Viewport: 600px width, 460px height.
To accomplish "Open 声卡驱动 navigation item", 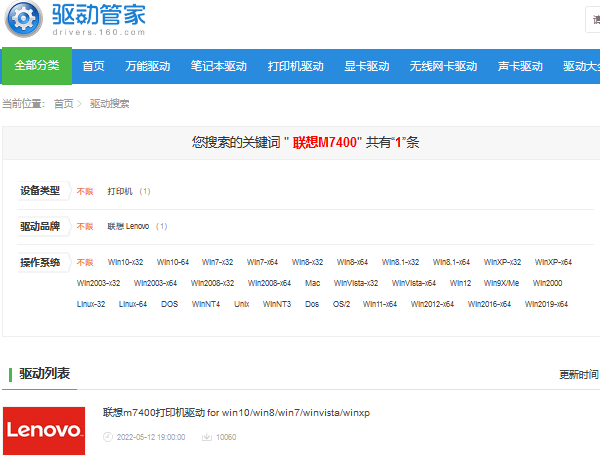I will tap(520, 66).
